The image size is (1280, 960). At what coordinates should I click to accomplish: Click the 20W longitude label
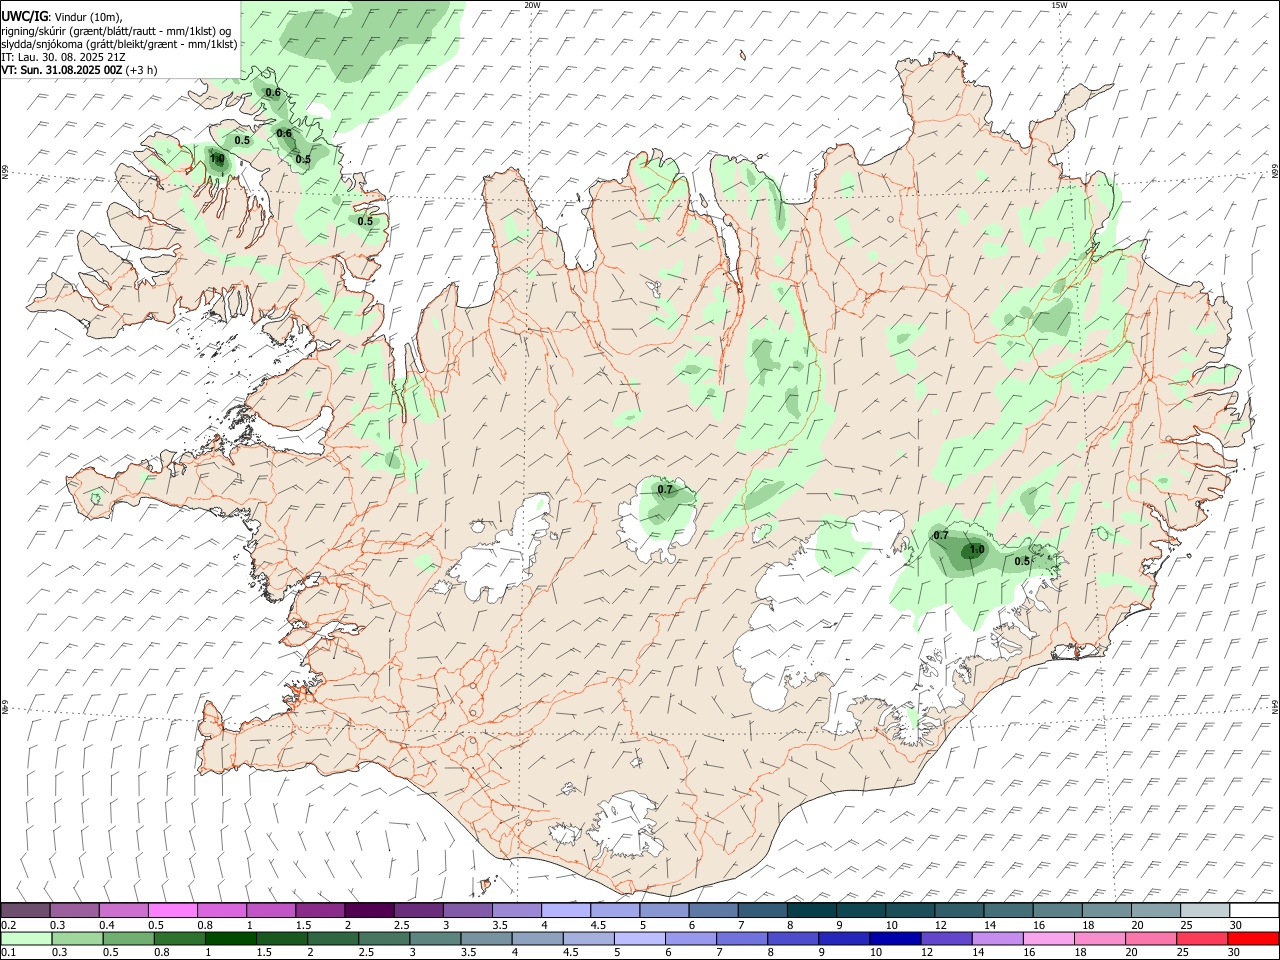pyautogui.click(x=532, y=5)
